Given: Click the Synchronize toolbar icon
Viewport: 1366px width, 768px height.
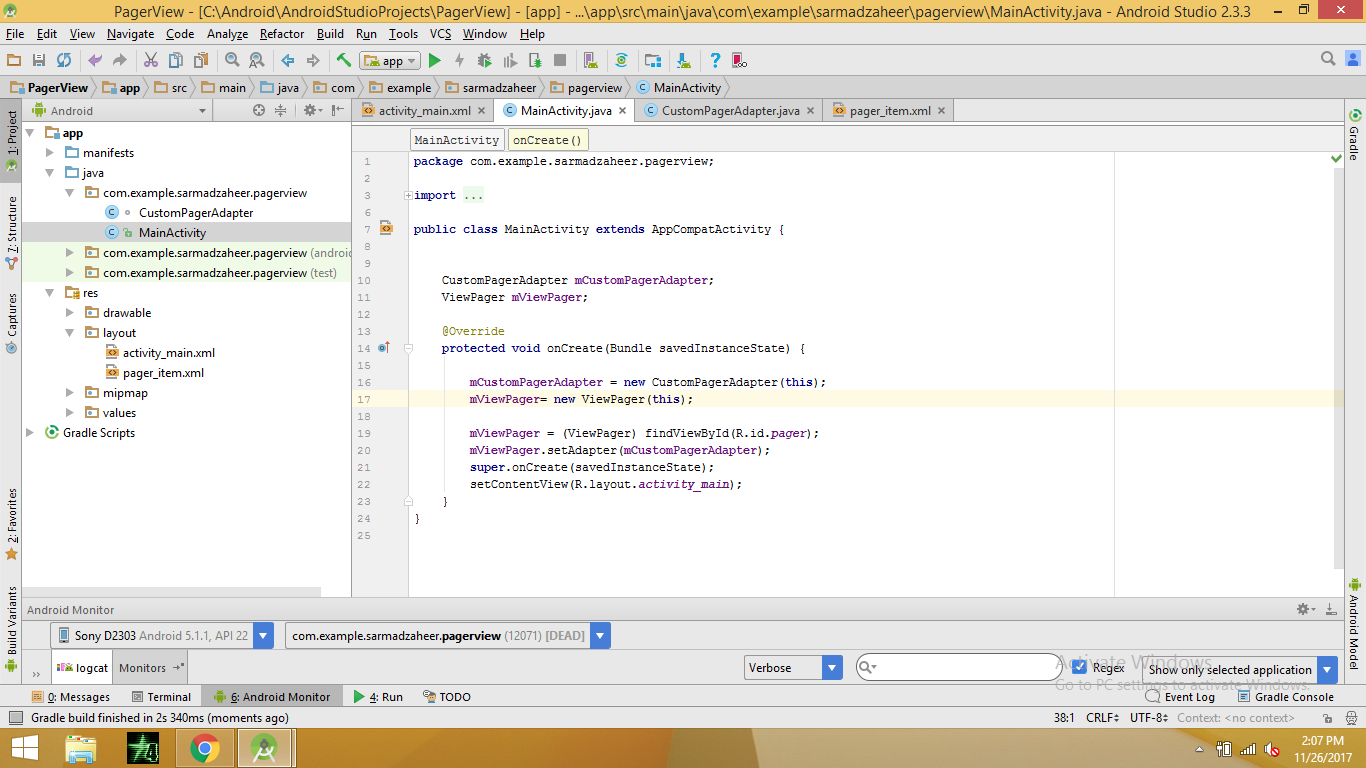Looking at the screenshot, I should click(64, 61).
